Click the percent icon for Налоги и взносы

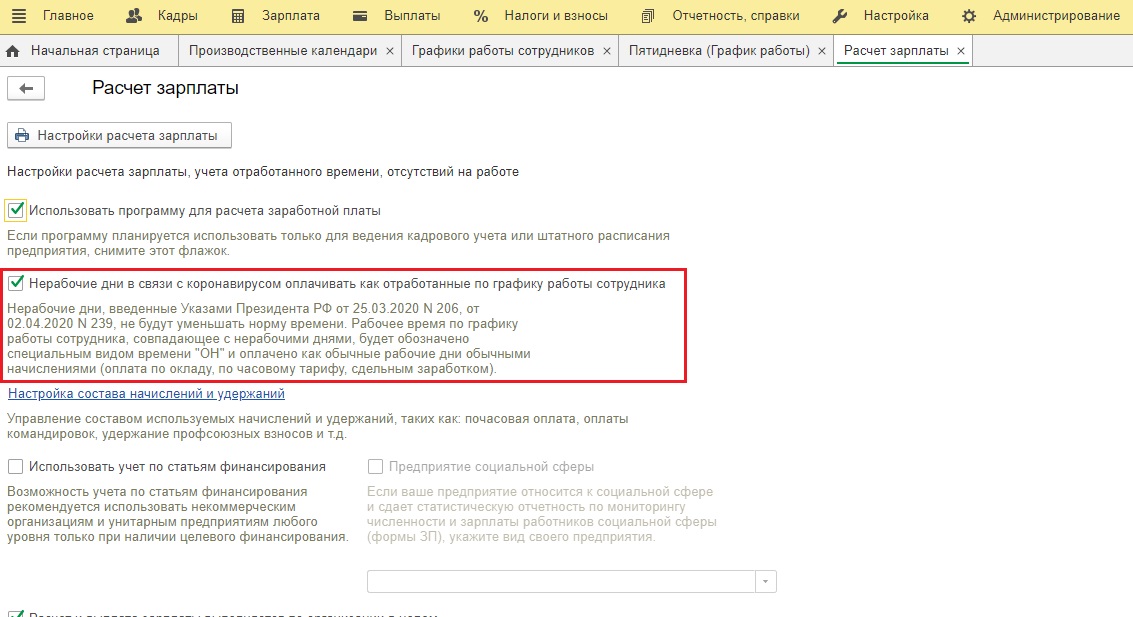481,16
